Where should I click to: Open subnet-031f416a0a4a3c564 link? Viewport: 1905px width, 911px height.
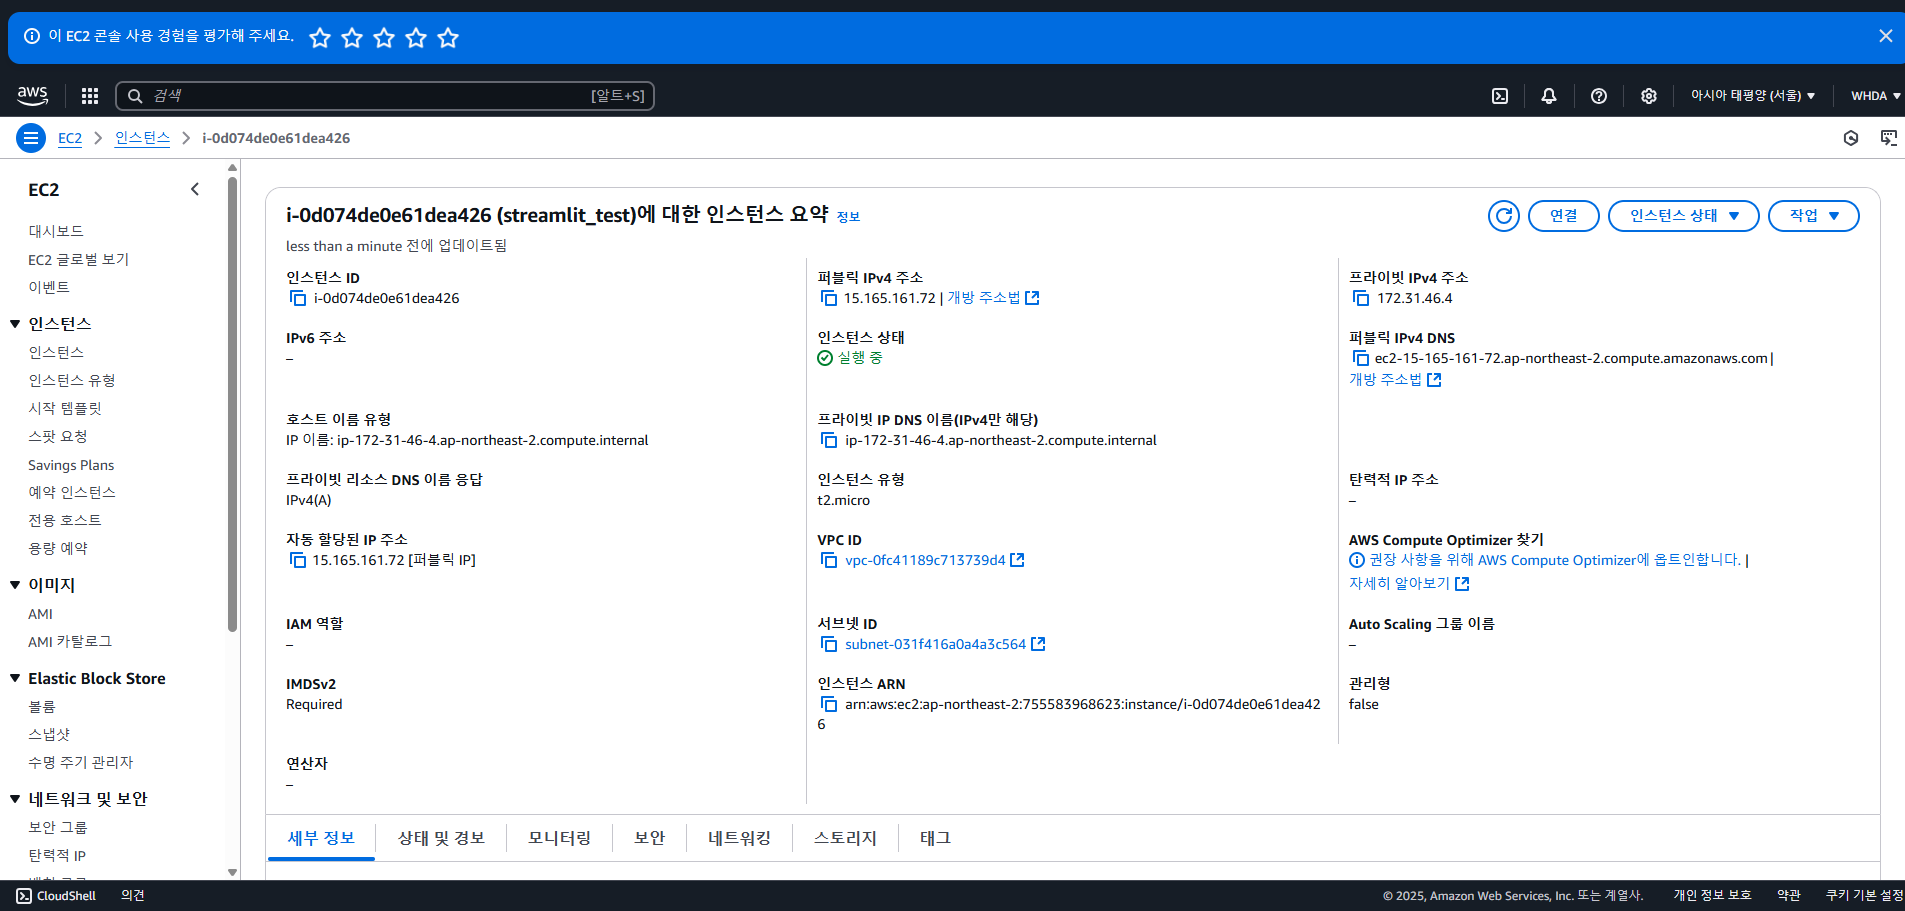click(935, 644)
